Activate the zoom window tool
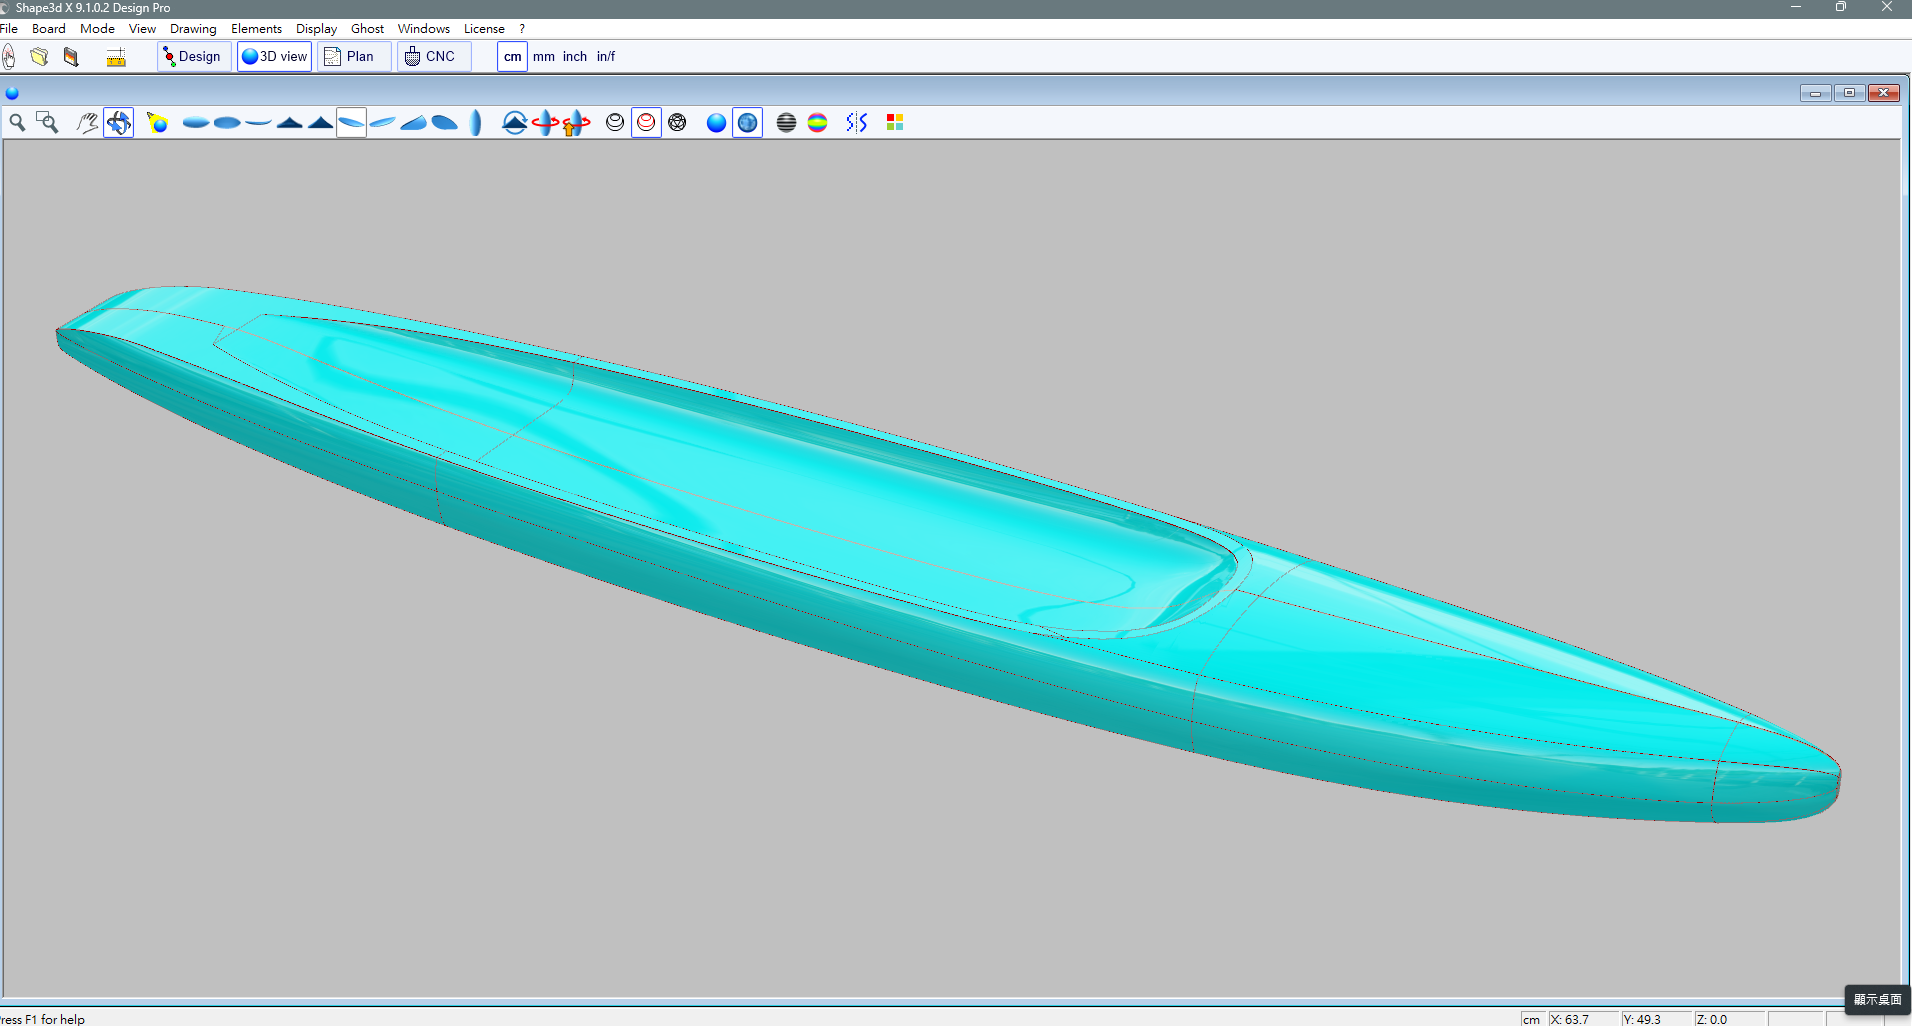 [47, 122]
